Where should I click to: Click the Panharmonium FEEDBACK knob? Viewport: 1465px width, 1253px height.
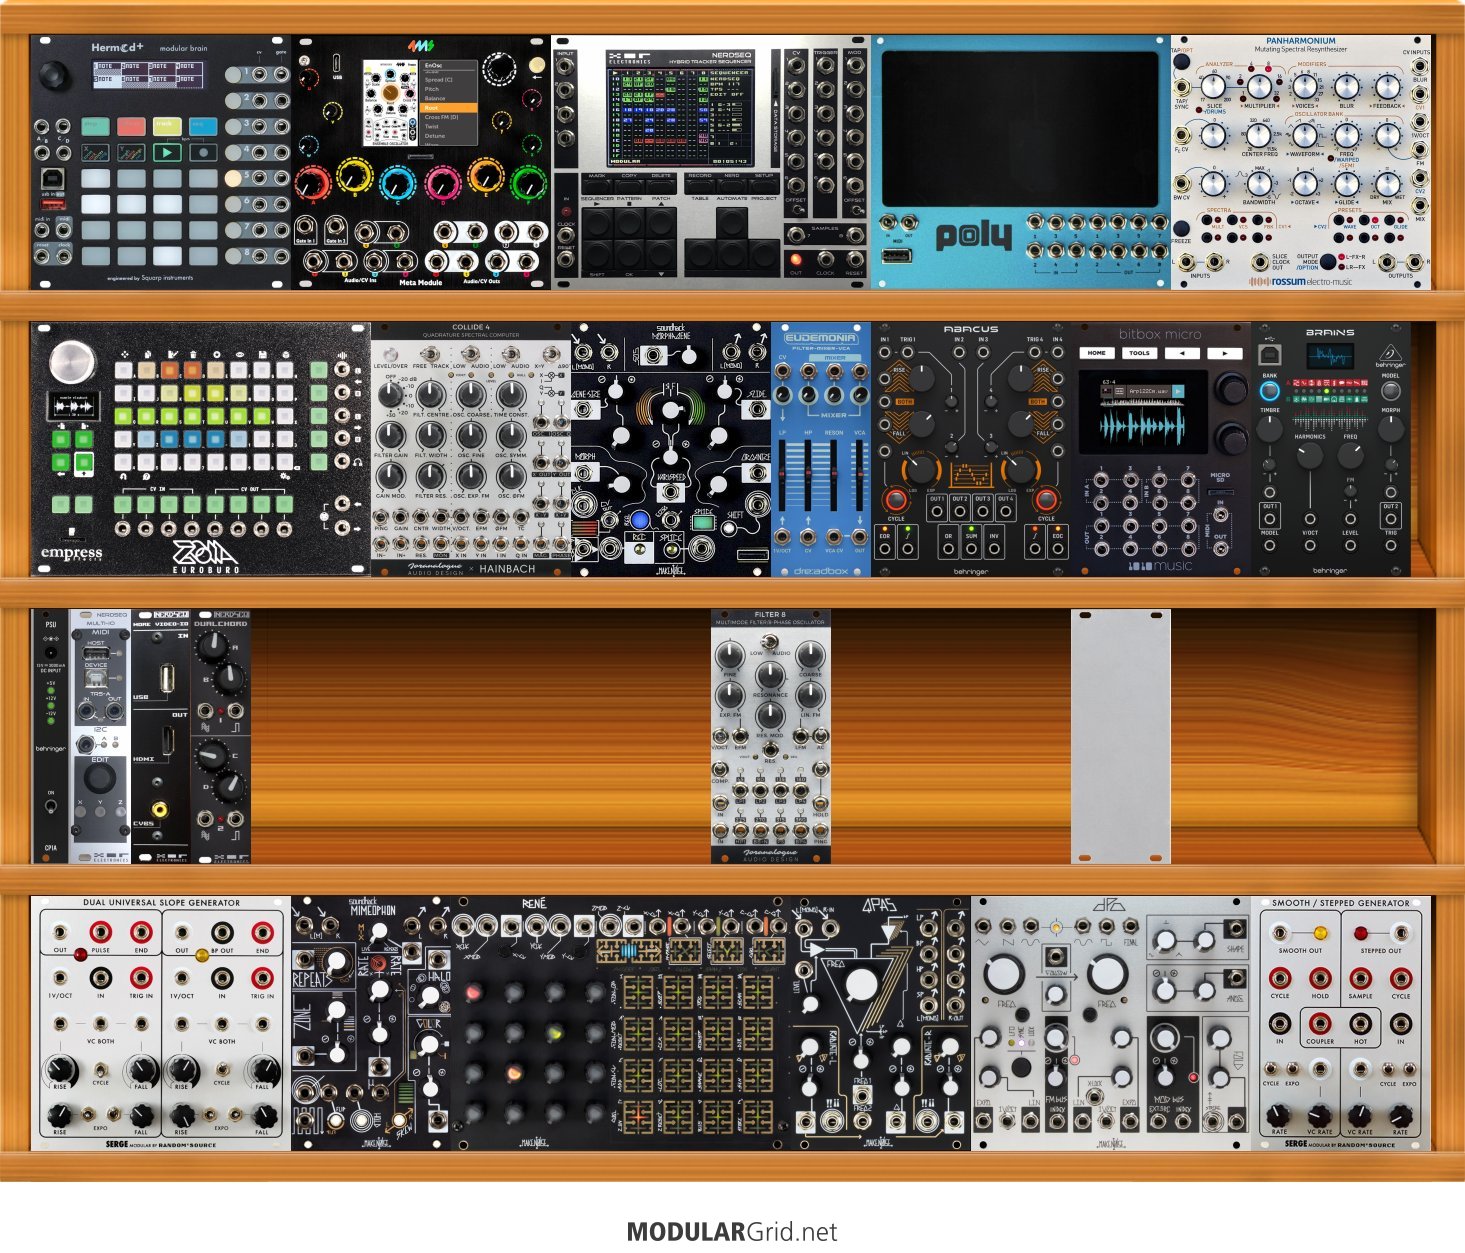tap(1387, 87)
